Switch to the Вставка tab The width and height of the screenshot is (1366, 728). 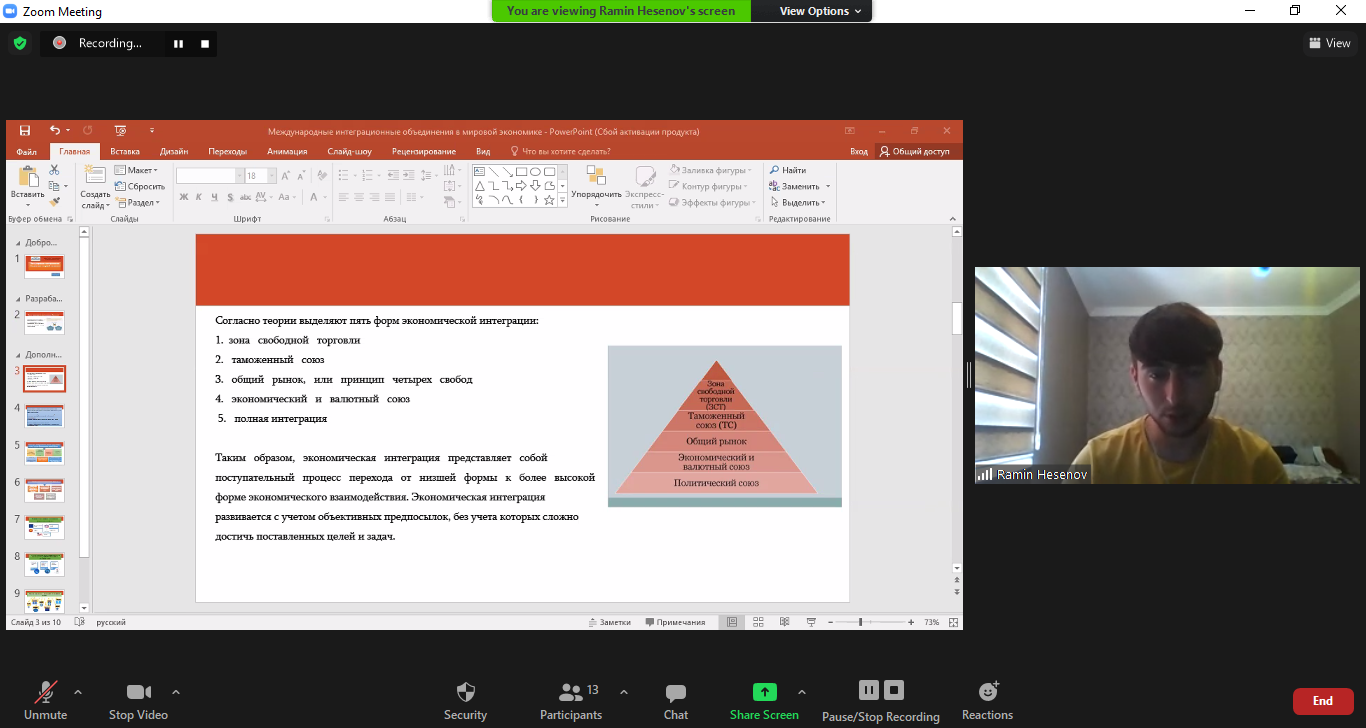[125, 151]
